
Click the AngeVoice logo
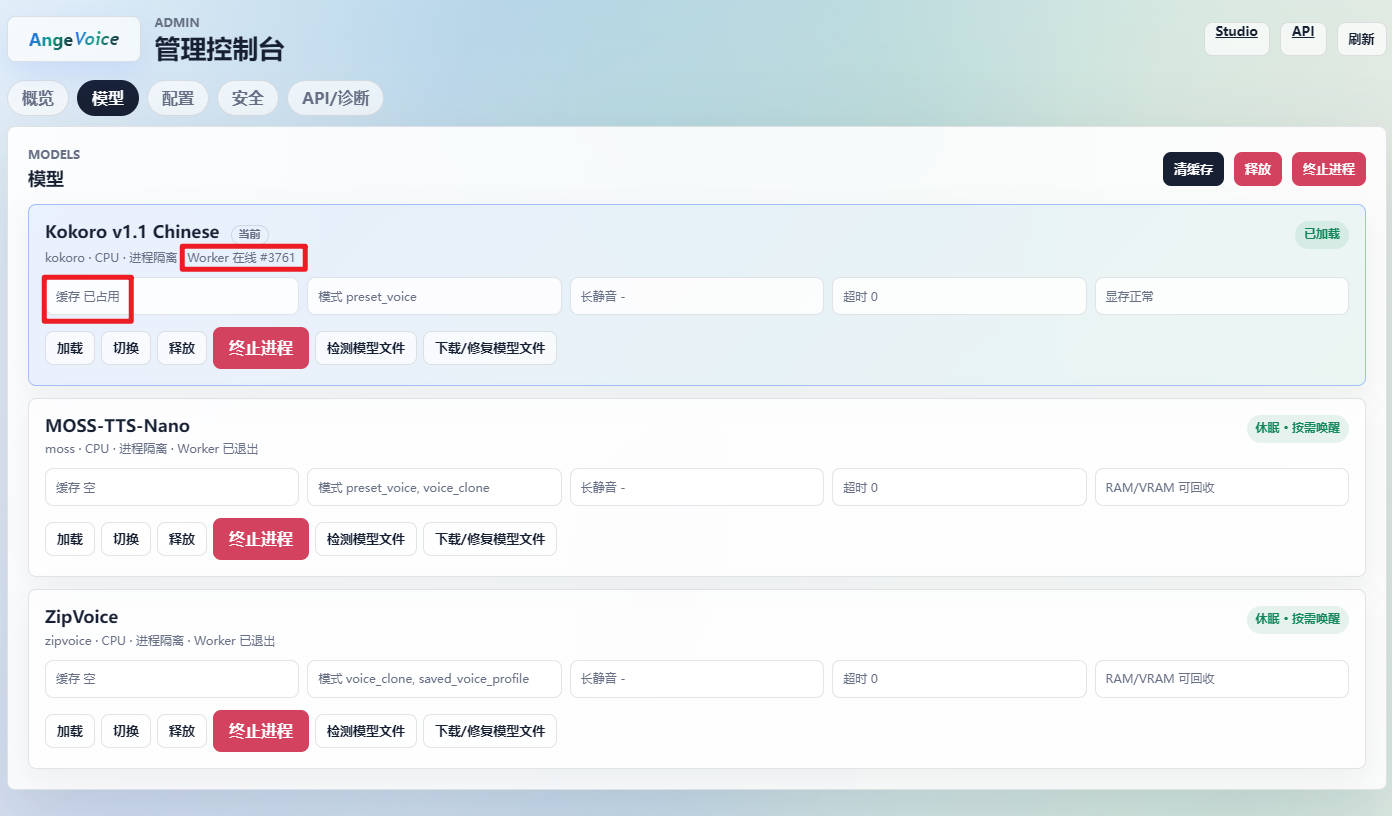[74, 39]
